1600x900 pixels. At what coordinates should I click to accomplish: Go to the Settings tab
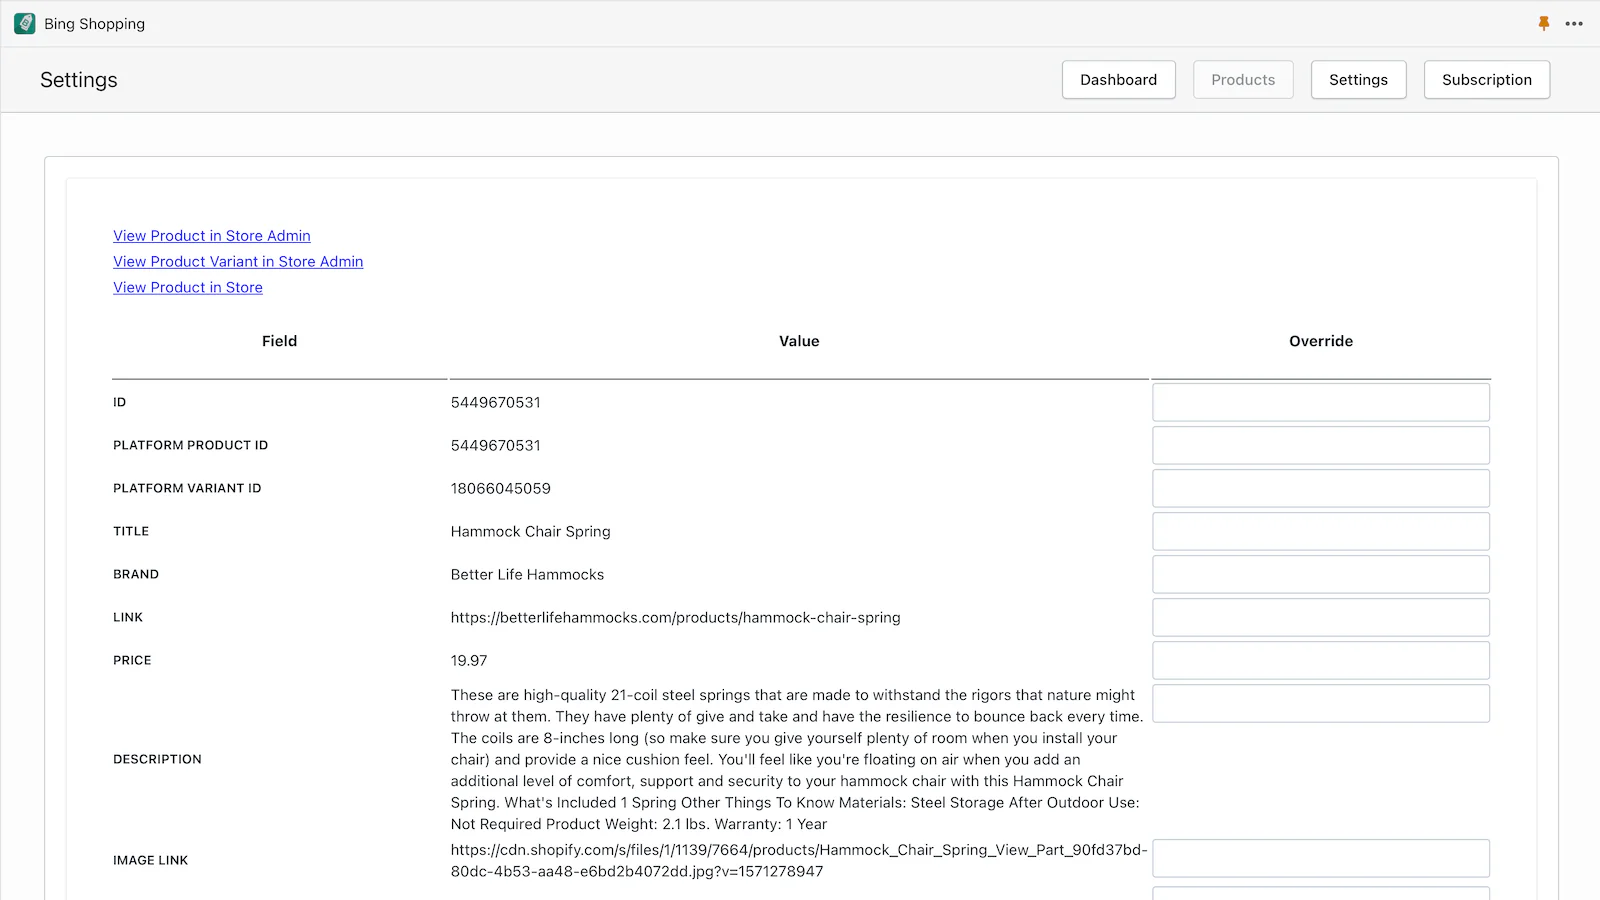pos(1358,80)
